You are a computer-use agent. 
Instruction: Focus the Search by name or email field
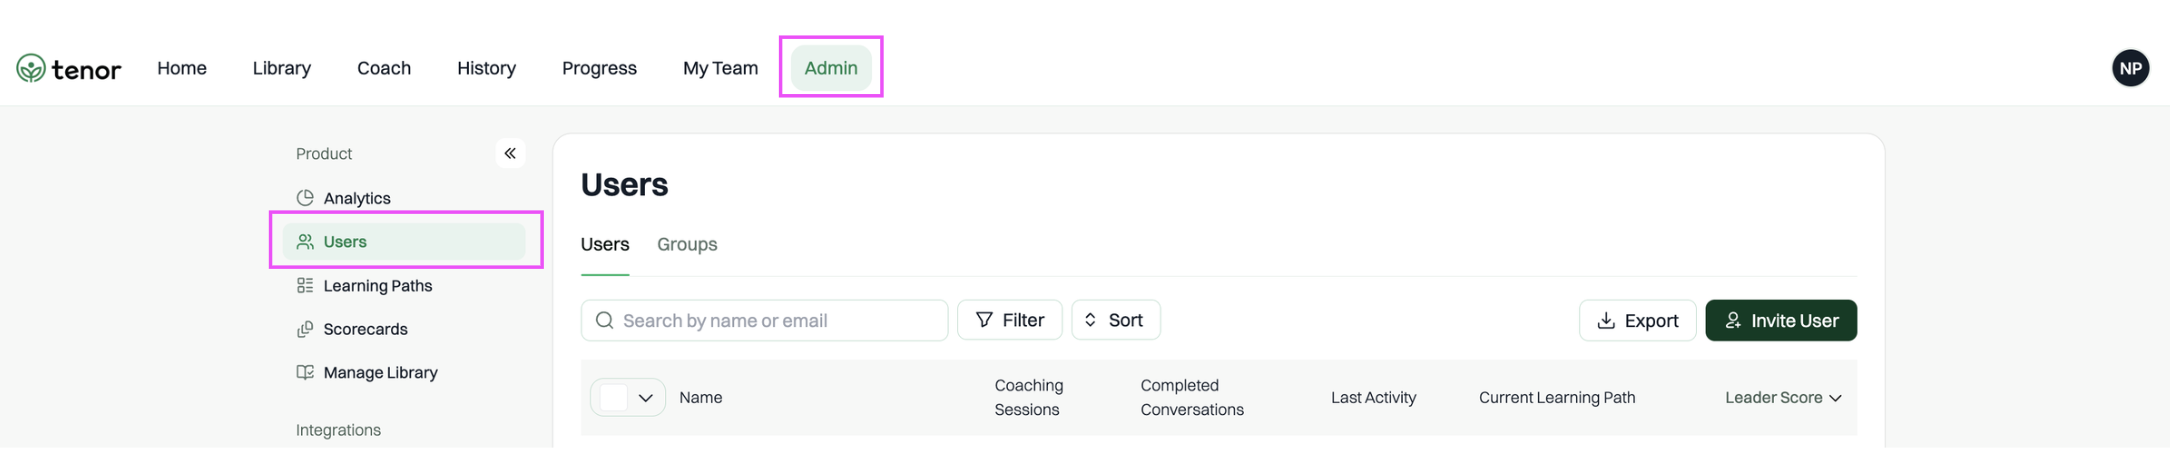coord(764,320)
